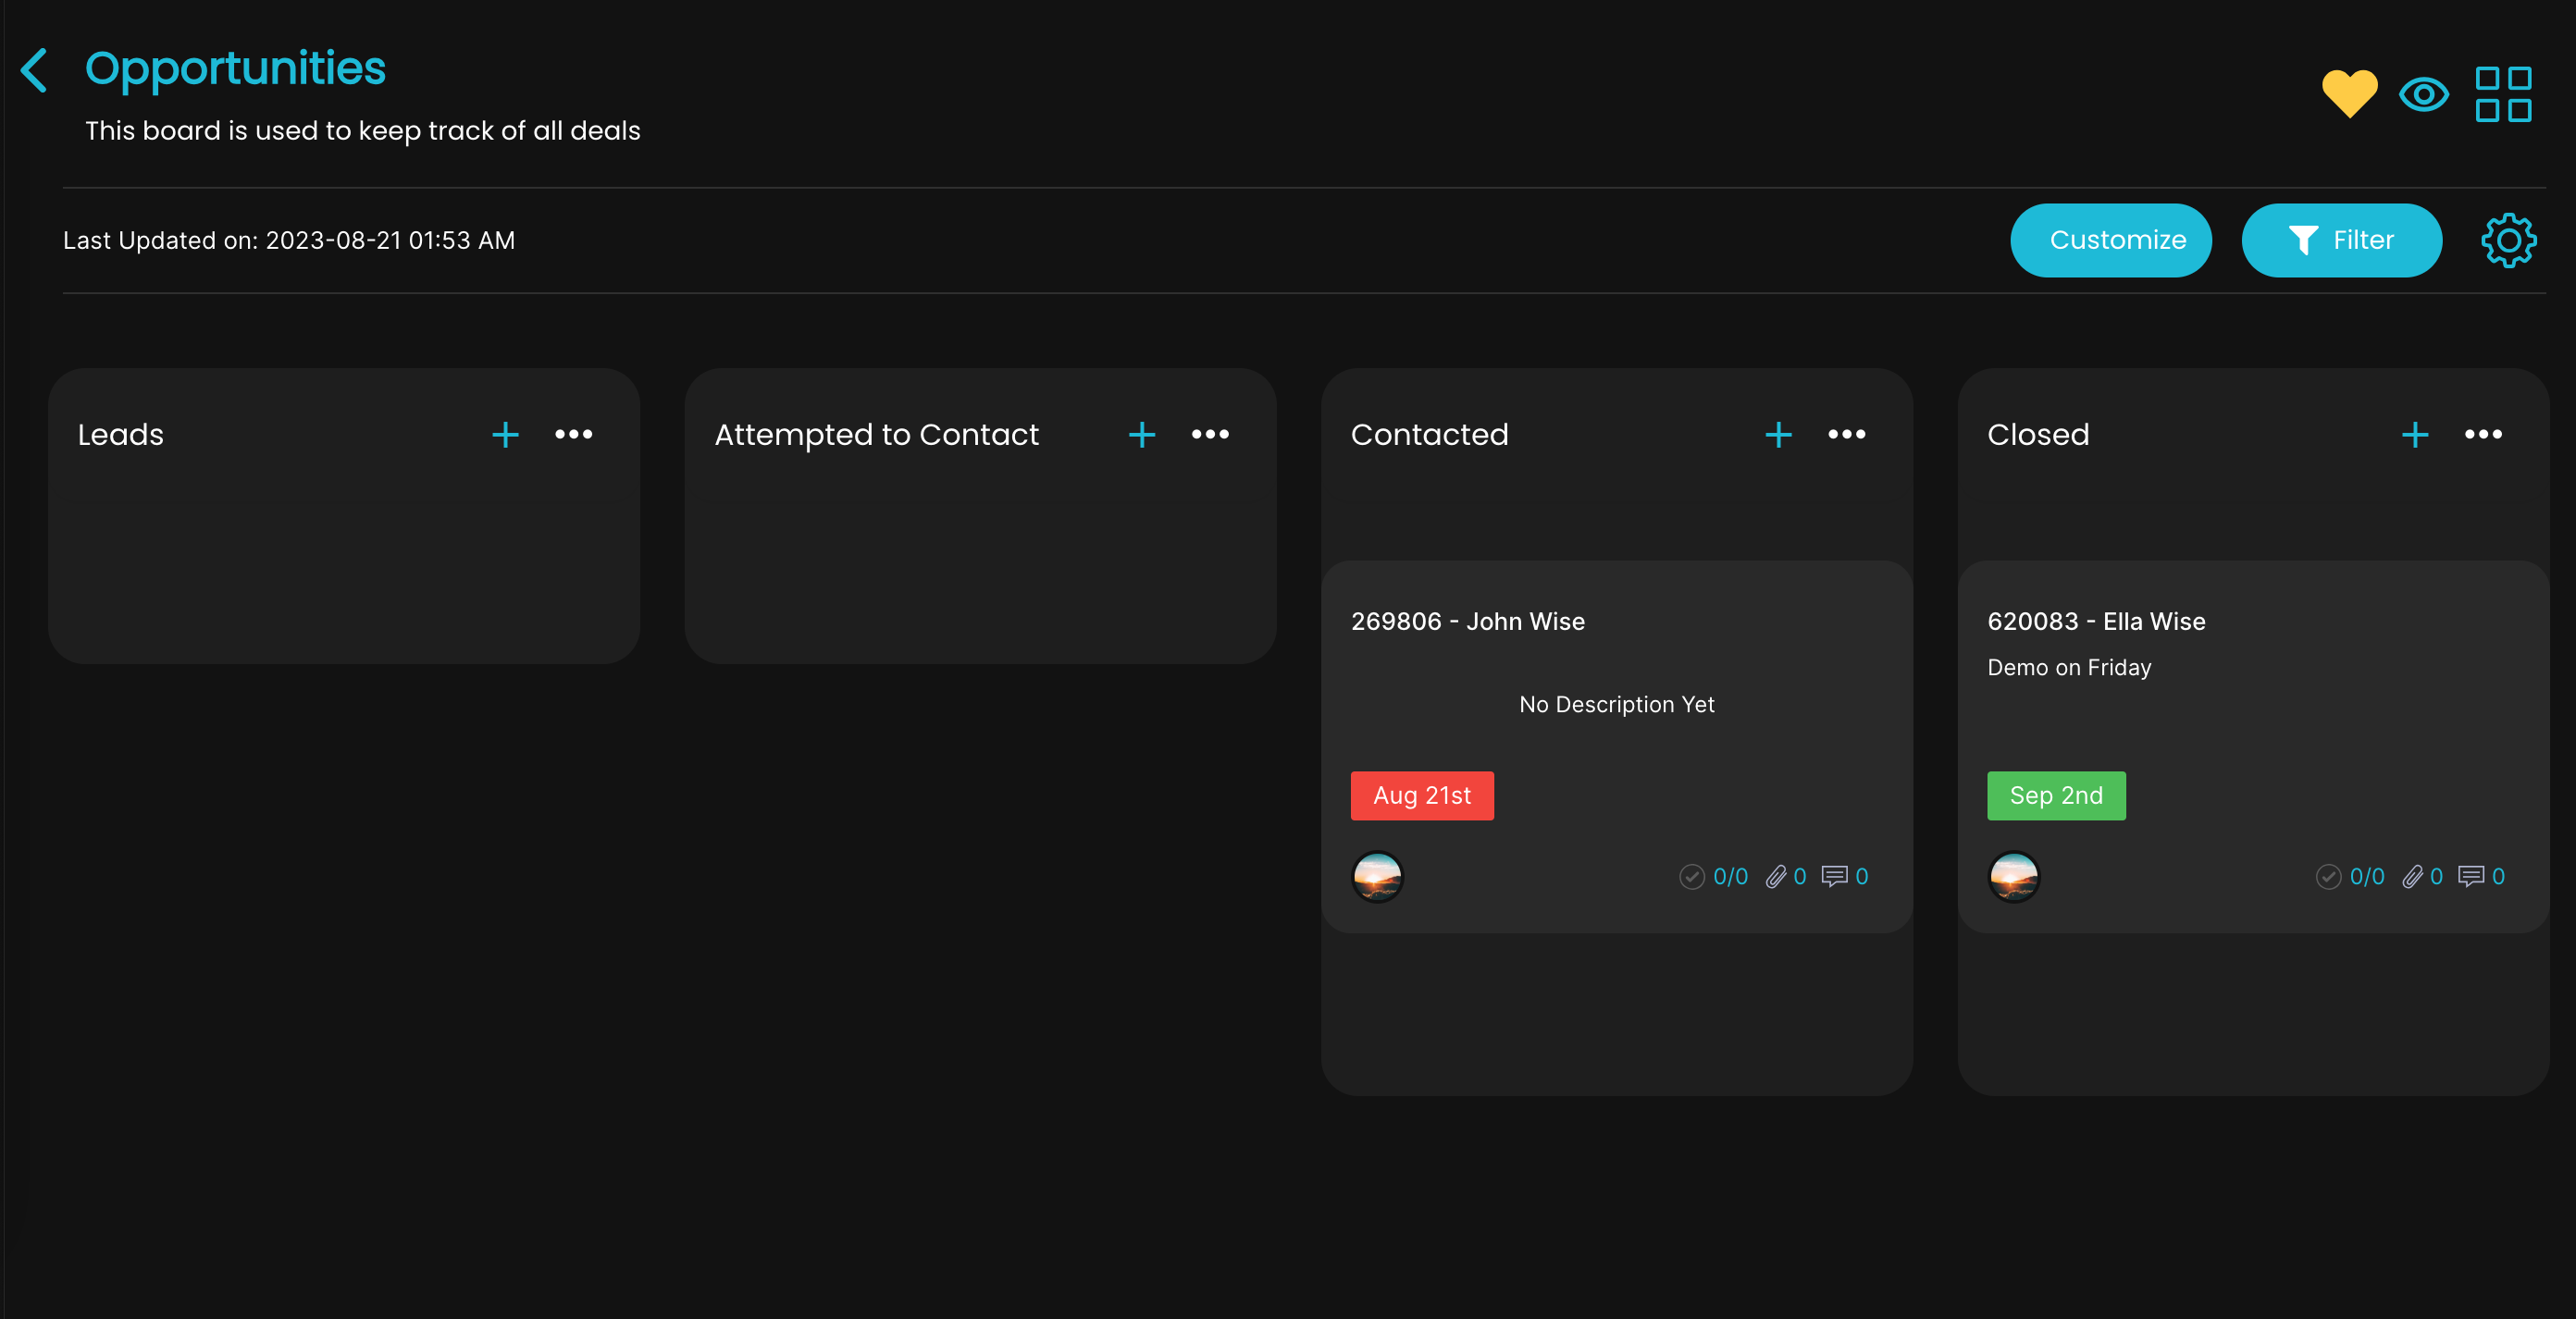Click assignee avatar on John Wise card
Screen dimensions: 2576x1319
pyautogui.click(x=1377, y=877)
